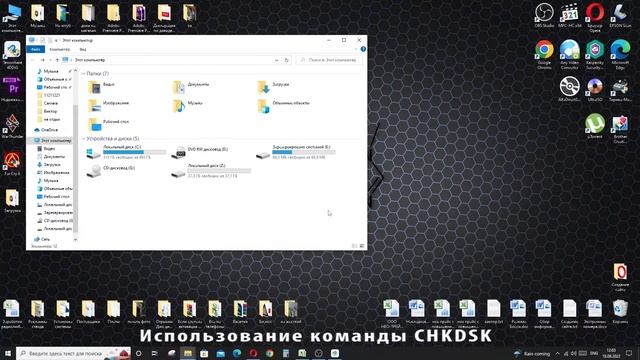Open the Этот компьютер desktop icon

point(13,17)
